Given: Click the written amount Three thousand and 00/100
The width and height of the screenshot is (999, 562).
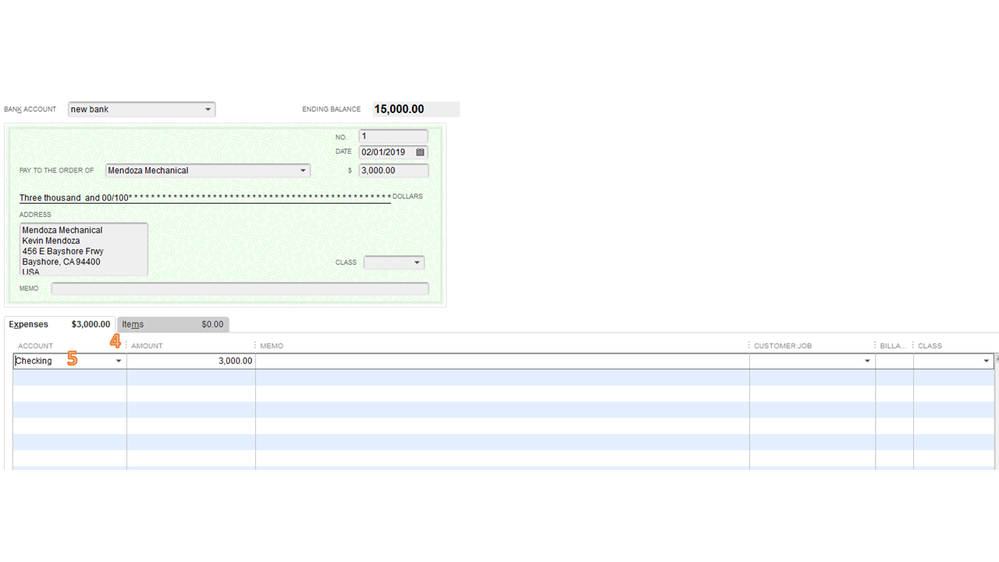Looking at the screenshot, I should coord(75,198).
